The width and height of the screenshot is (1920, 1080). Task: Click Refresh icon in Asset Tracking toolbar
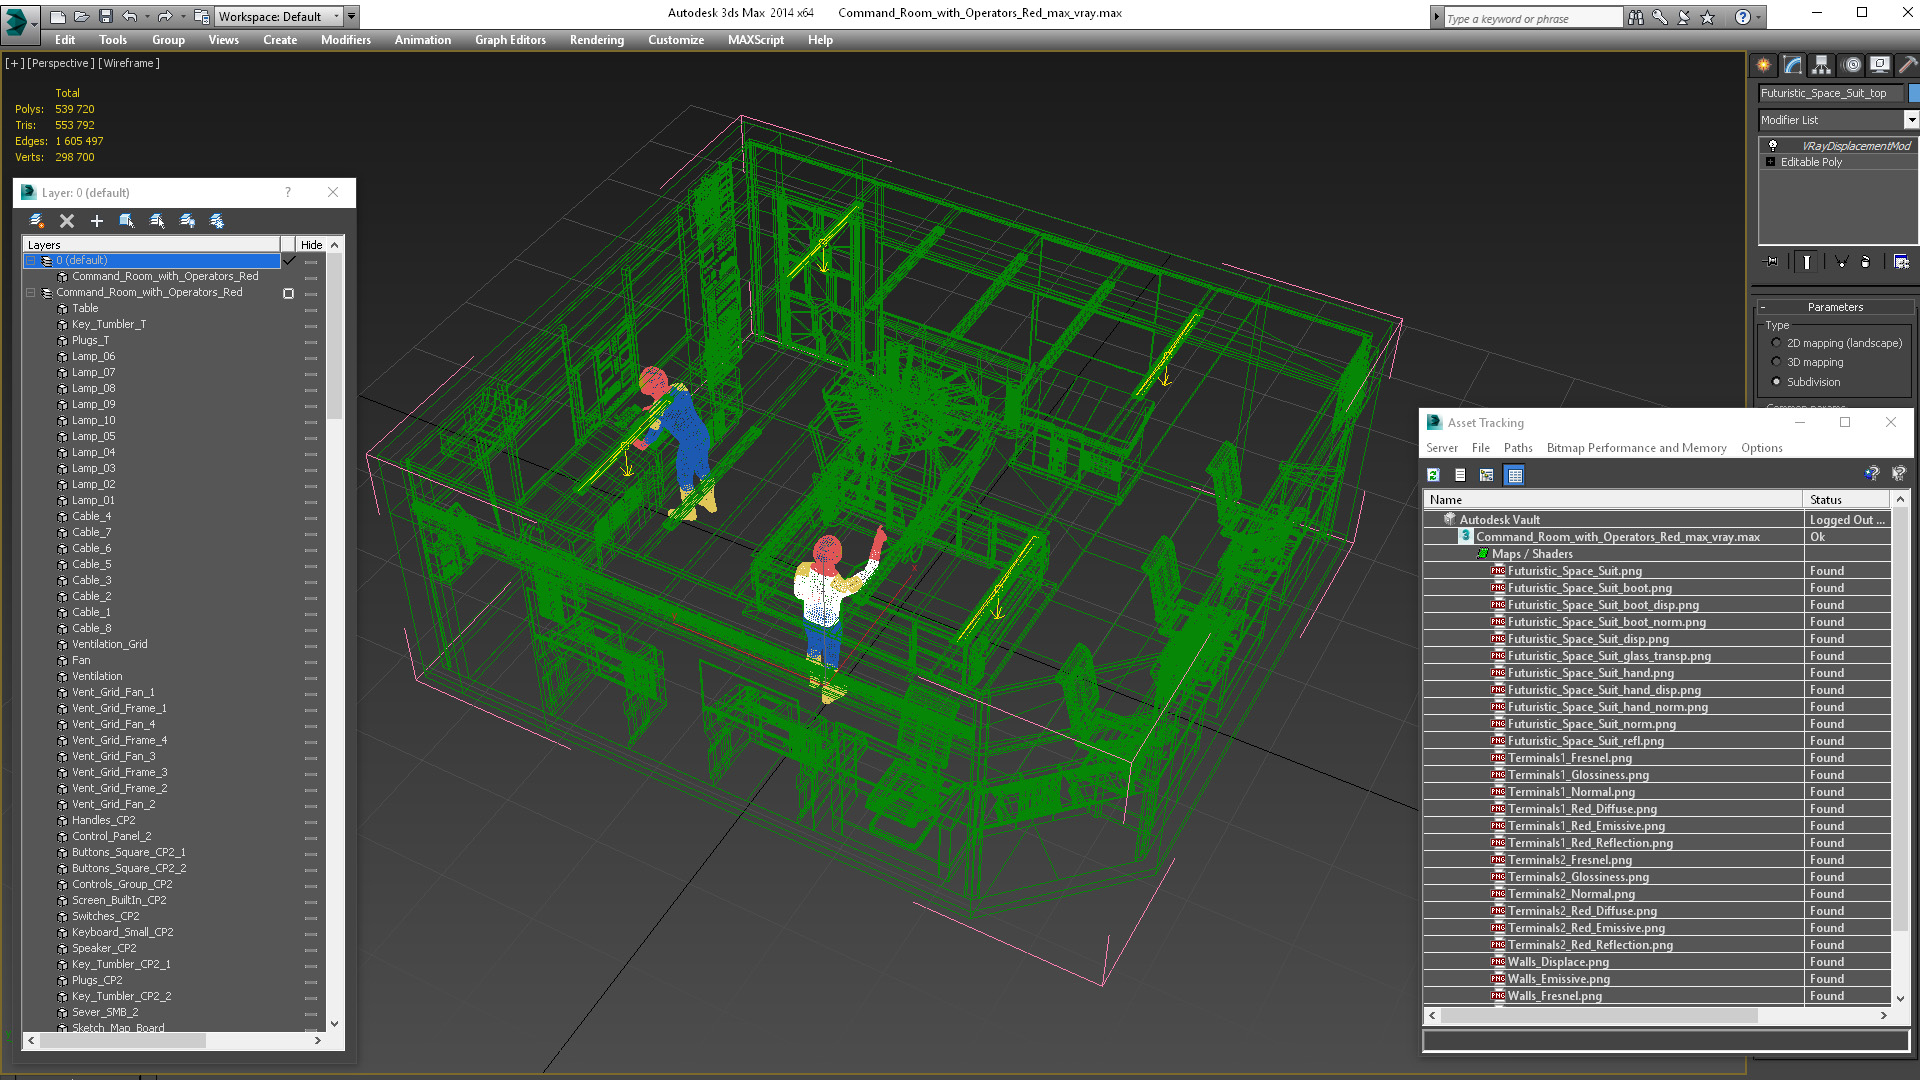click(1433, 475)
